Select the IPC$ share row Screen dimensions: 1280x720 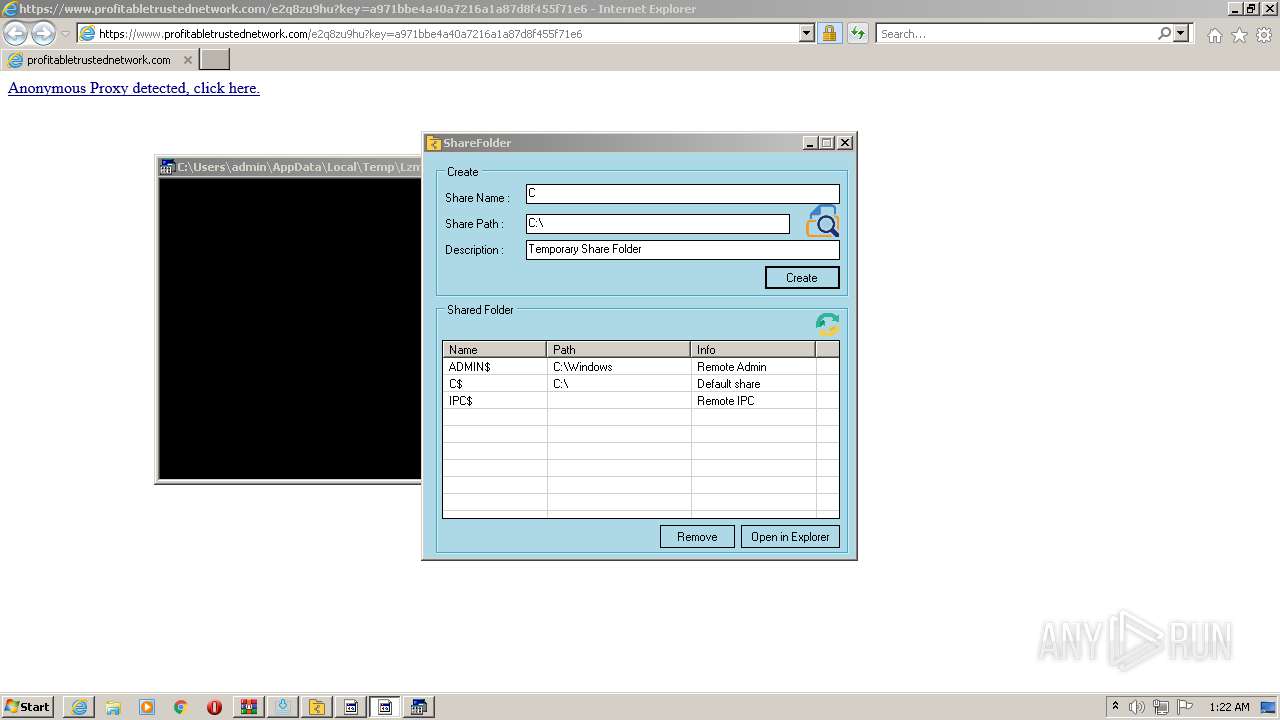(x=640, y=401)
